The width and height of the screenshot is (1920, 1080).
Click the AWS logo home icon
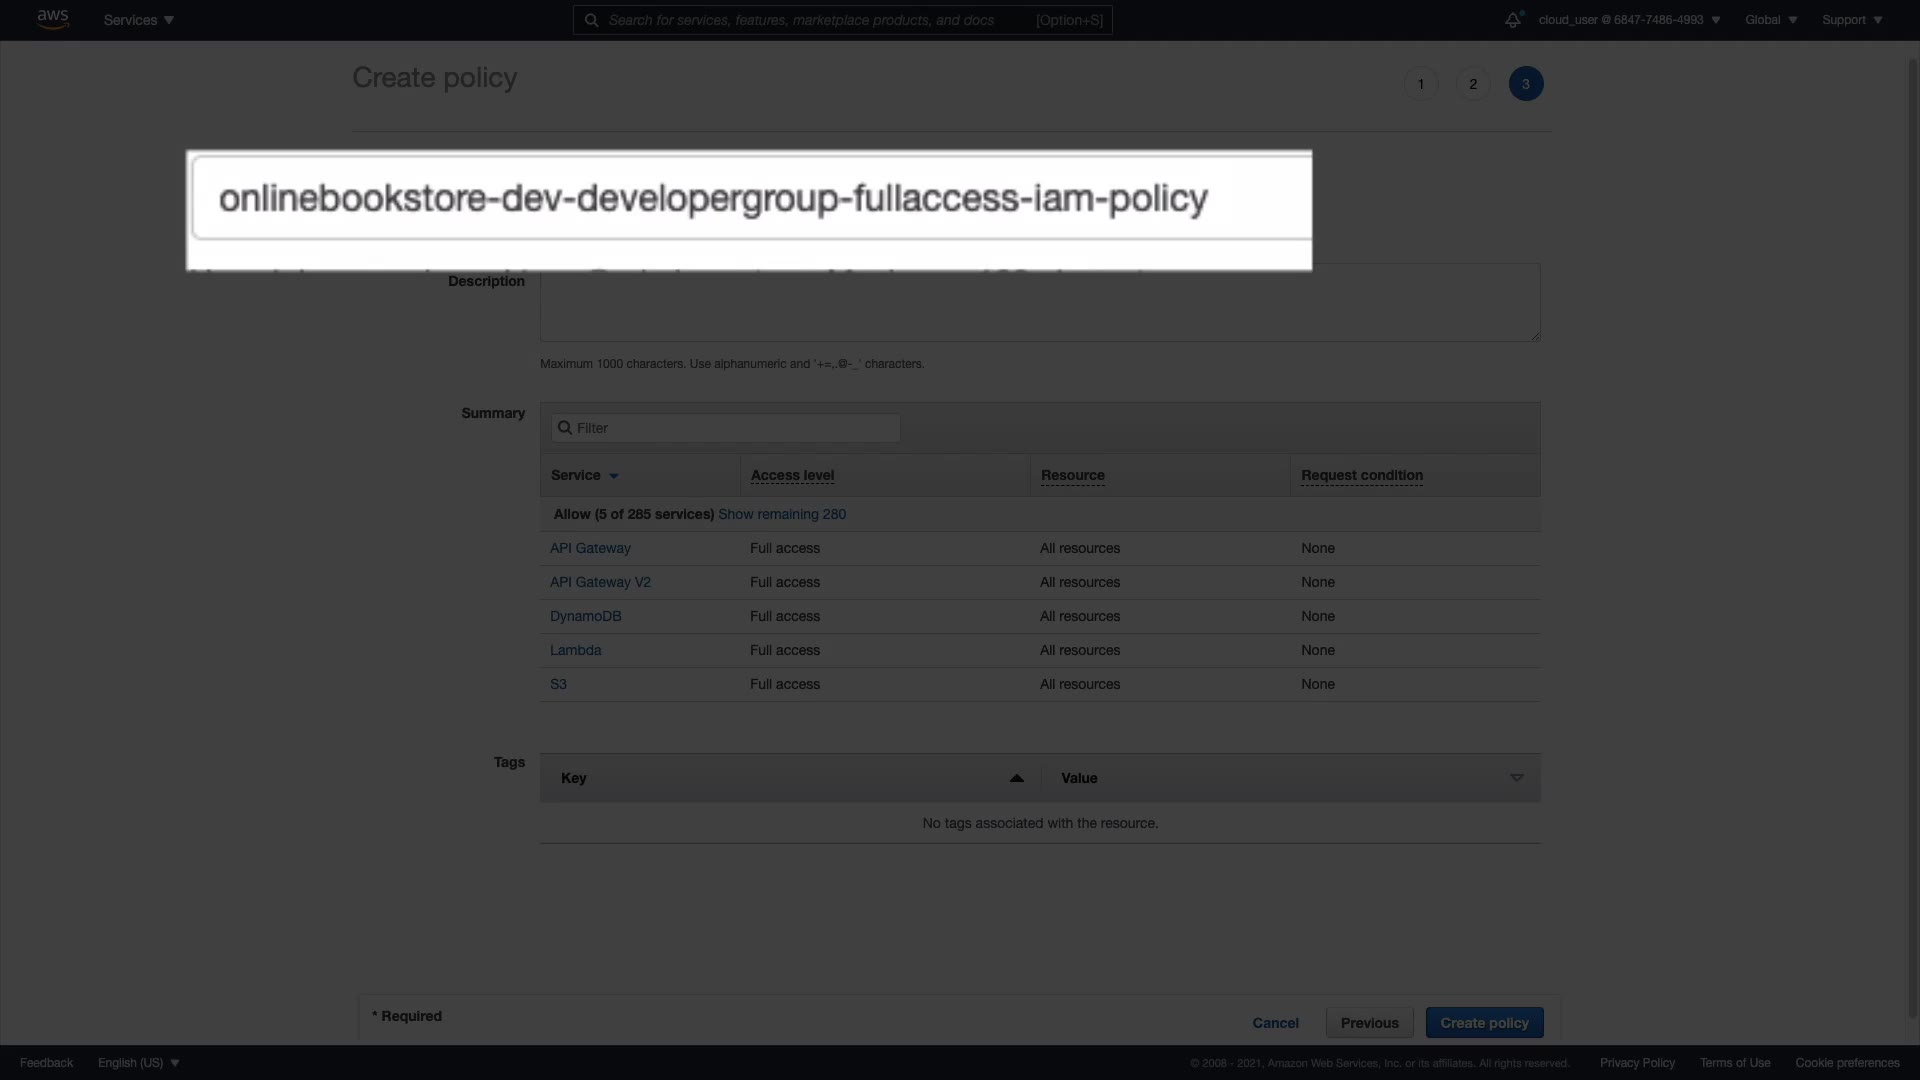52,19
